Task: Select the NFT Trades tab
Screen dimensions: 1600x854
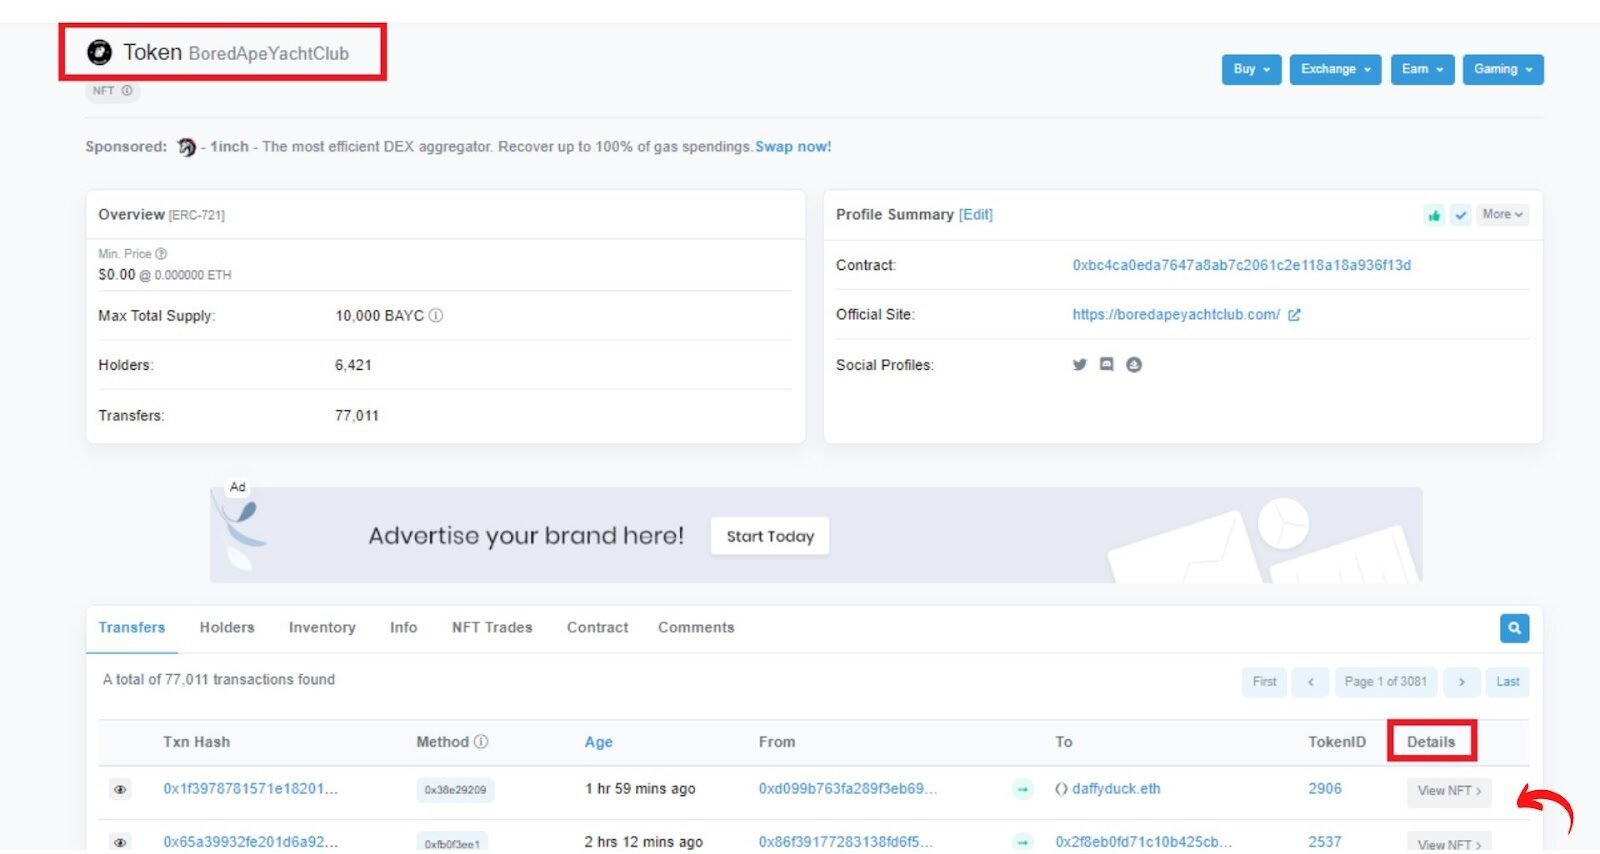Action: (x=492, y=628)
